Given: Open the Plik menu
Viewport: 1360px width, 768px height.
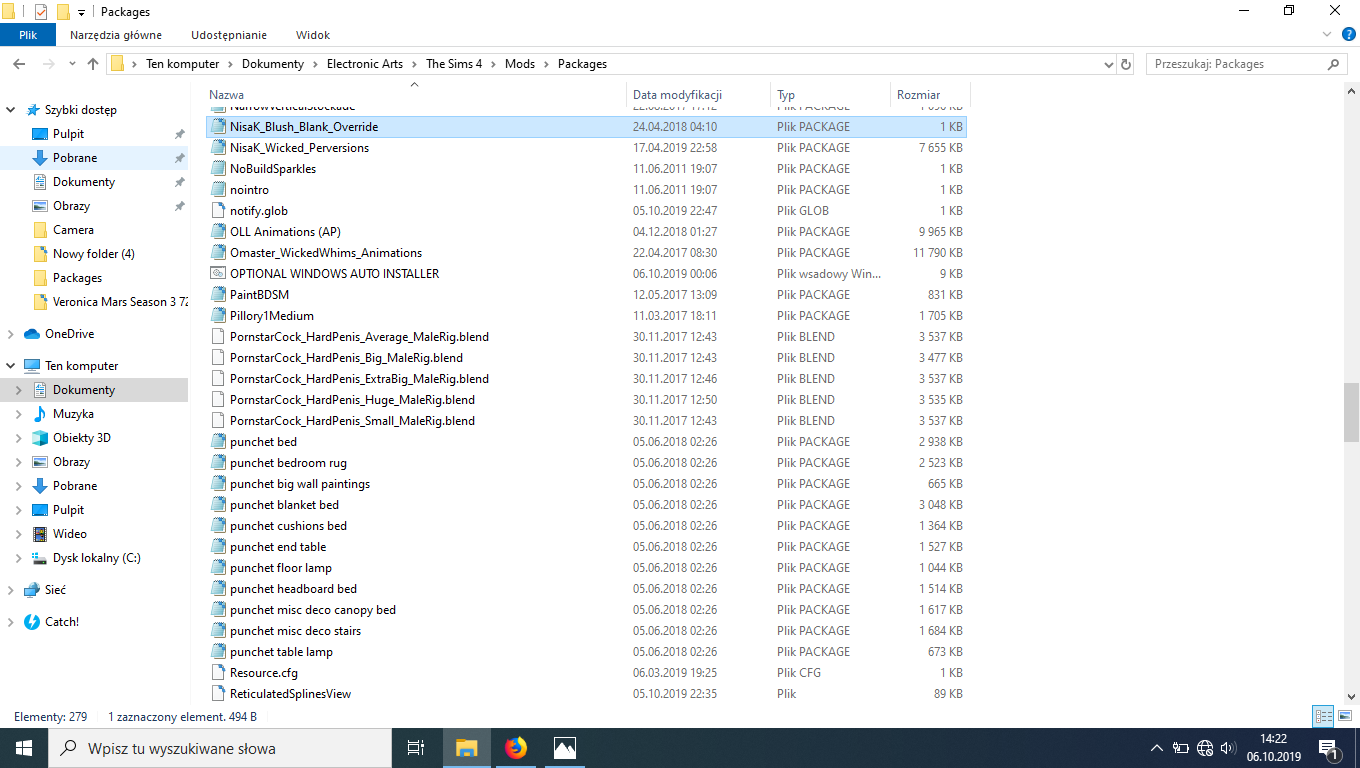Looking at the screenshot, I should [x=28, y=33].
